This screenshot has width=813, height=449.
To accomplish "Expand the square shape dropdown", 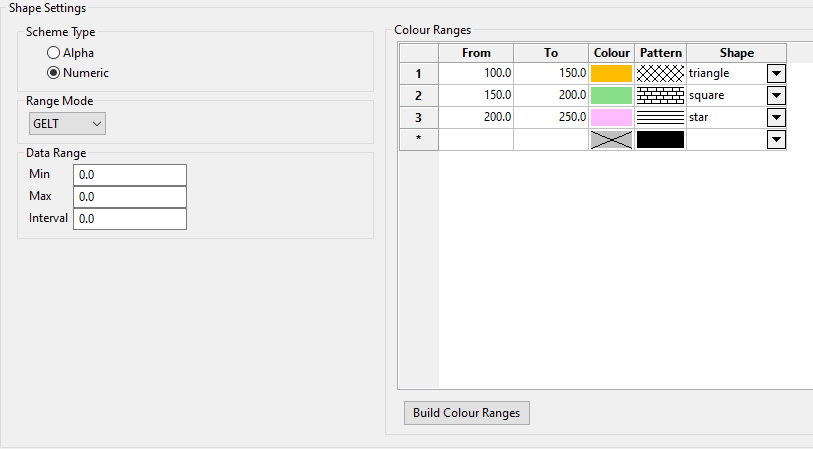I will (776, 95).
